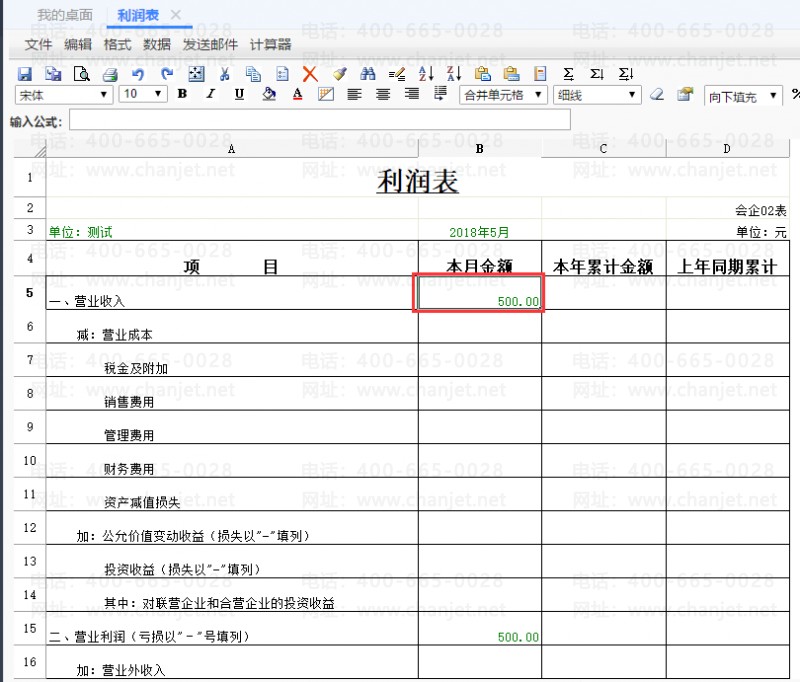Click the 一、营业收入 cell
Screen dimensions: 800x682
pyautogui.click(x=232, y=293)
